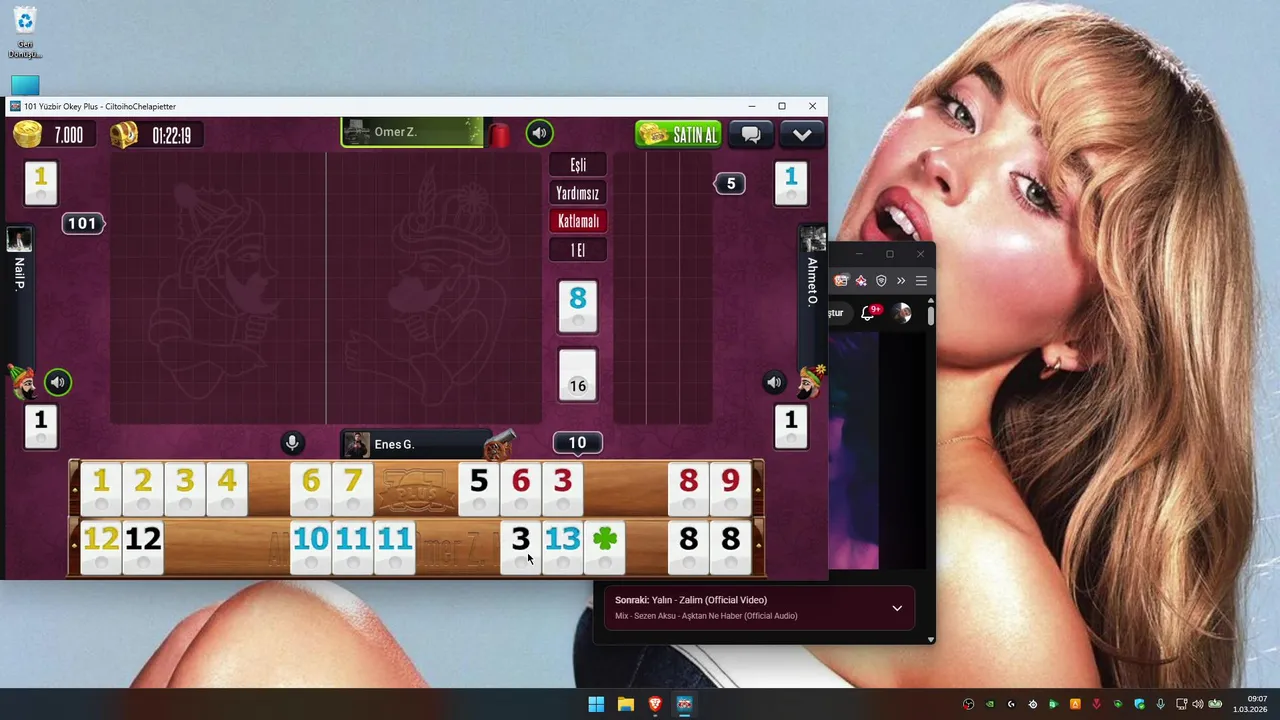Click the sultan avatar icon under Ahmet O.
The height and width of the screenshot is (720, 1280).
(810, 382)
